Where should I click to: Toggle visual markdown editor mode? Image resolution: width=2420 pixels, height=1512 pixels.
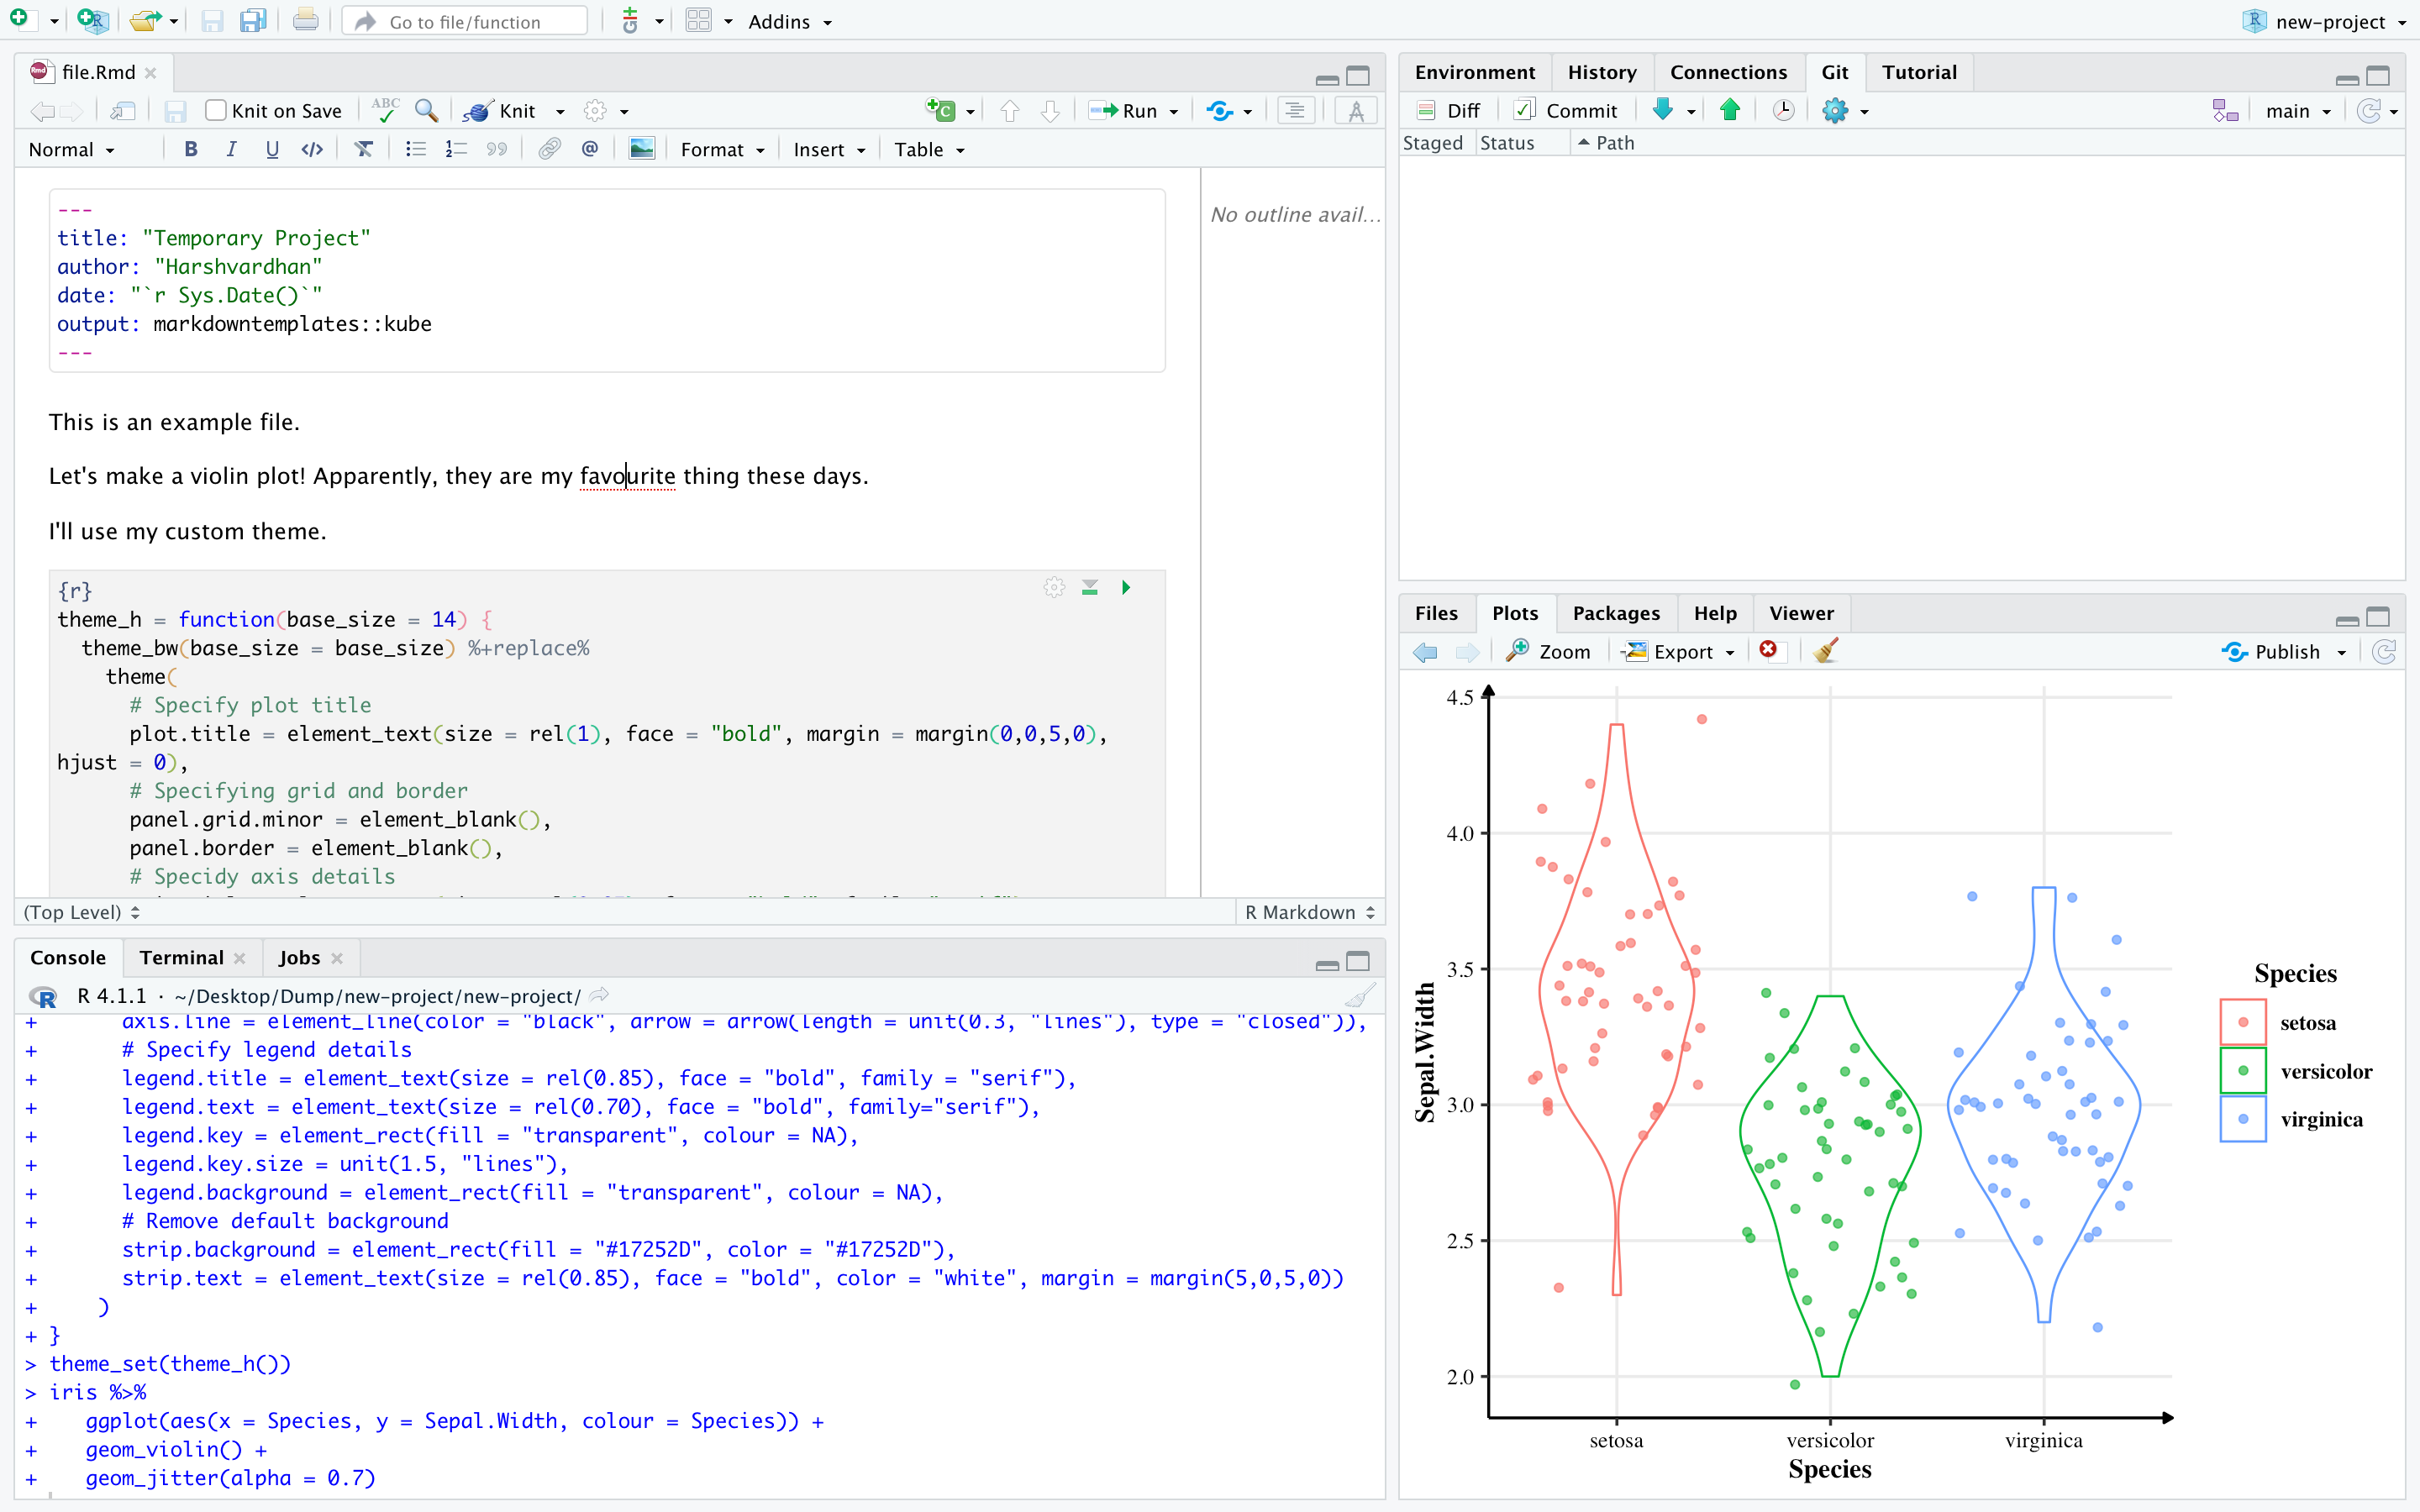point(1356,110)
